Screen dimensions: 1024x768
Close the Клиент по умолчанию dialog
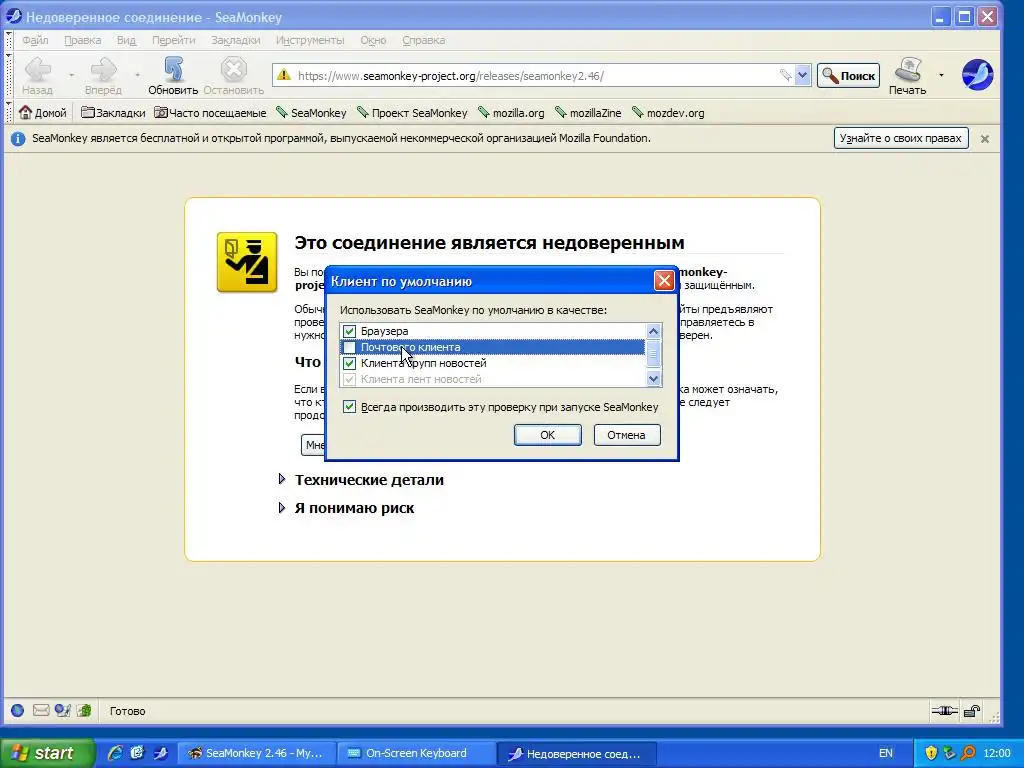664,281
